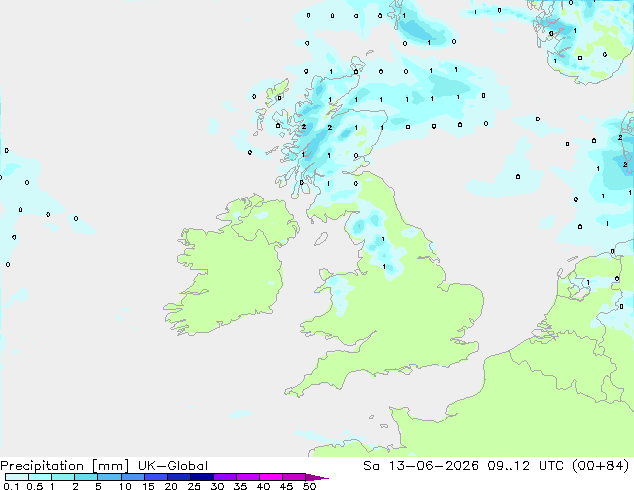Pick the 15–20 mm legend color swatch
The width and height of the screenshot is (634, 490).
pyautogui.click(x=155, y=477)
